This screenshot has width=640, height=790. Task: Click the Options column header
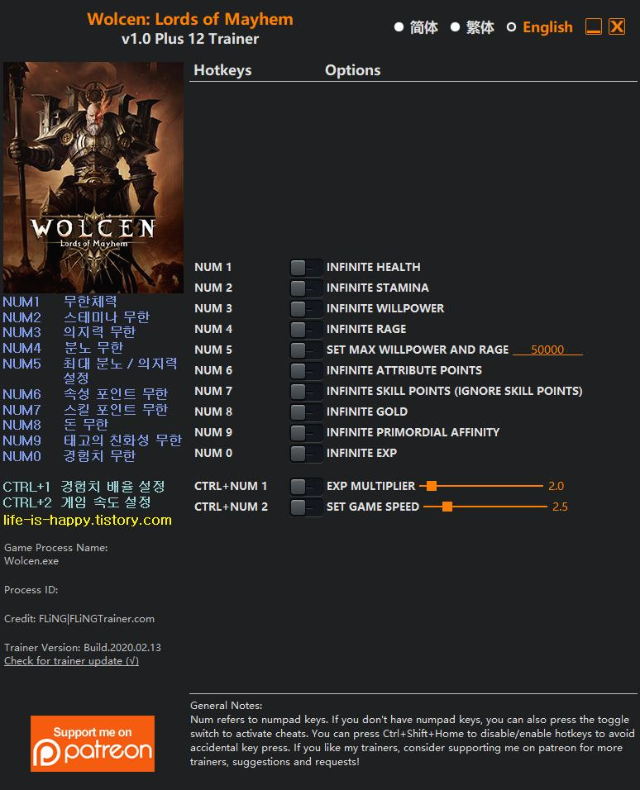(x=353, y=70)
